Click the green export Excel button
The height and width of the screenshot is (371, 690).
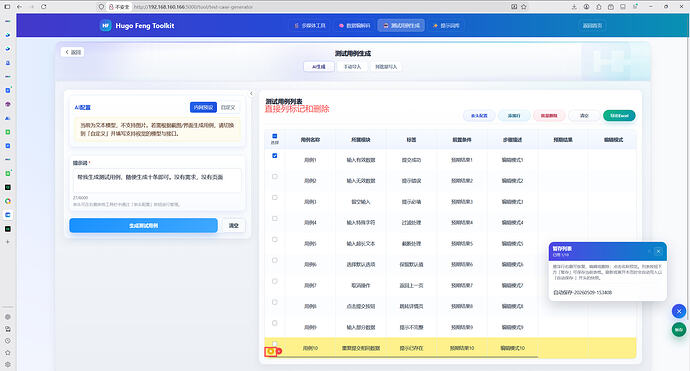click(619, 116)
